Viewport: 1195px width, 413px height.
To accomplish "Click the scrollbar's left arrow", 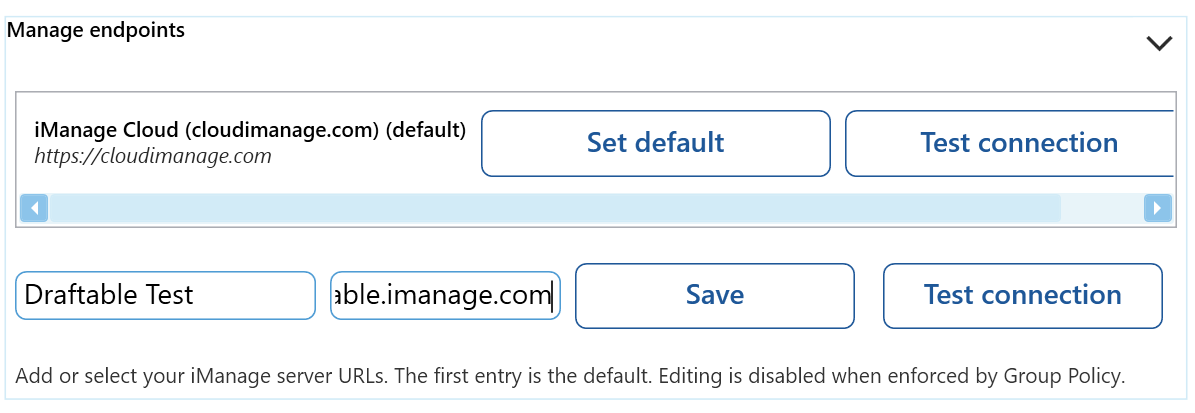I will pos(34,208).
